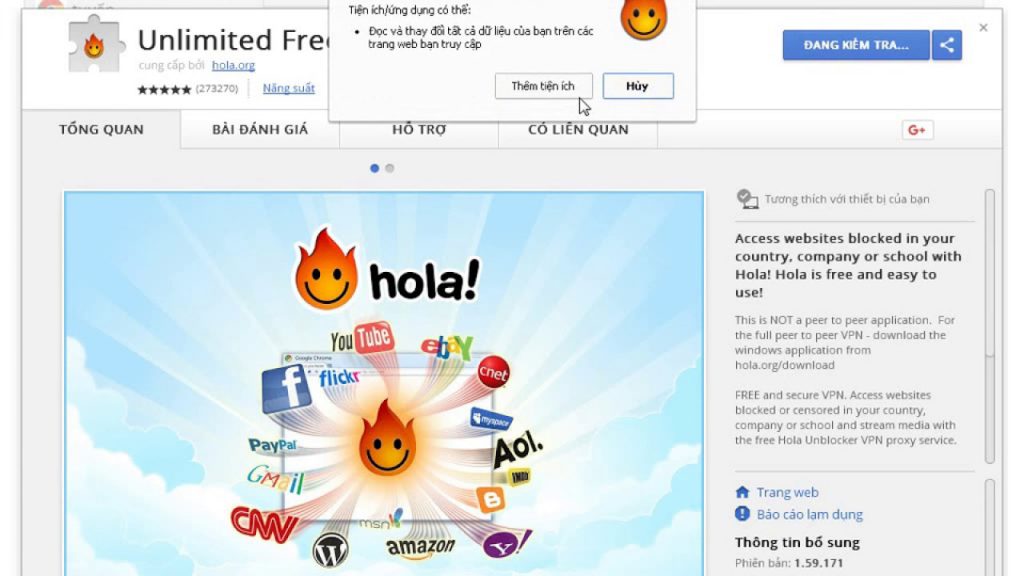Image resolution: width=1024 pixels, height=576 pixels.
Task: Click the home icon beside Trang web
Action: point(743,492)
